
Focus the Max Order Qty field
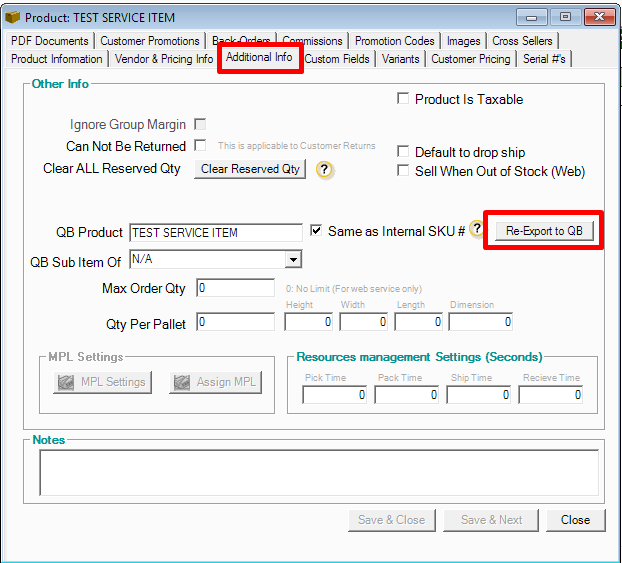tap(236, 288)
